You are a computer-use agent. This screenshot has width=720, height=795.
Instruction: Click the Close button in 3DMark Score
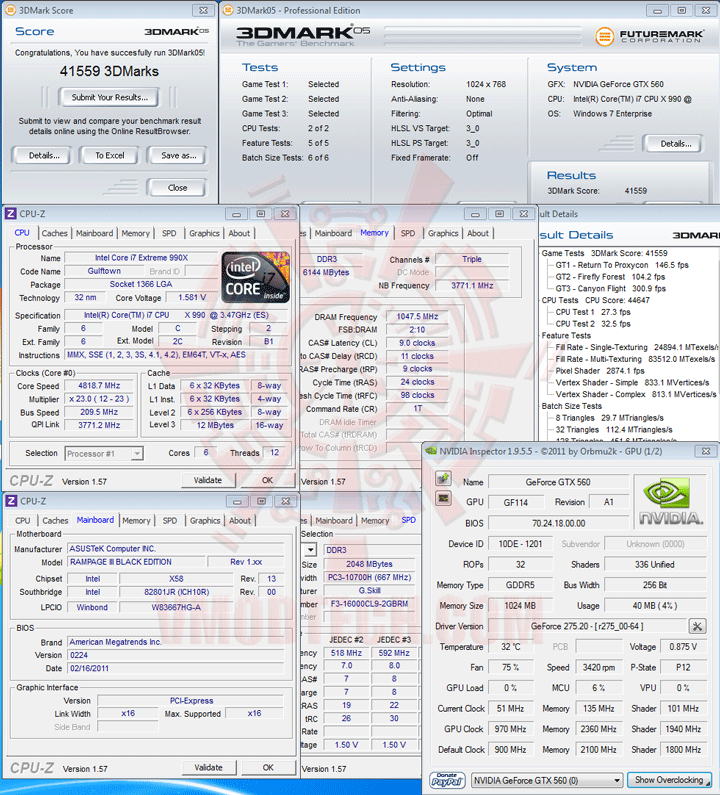(x=177, y=188)
